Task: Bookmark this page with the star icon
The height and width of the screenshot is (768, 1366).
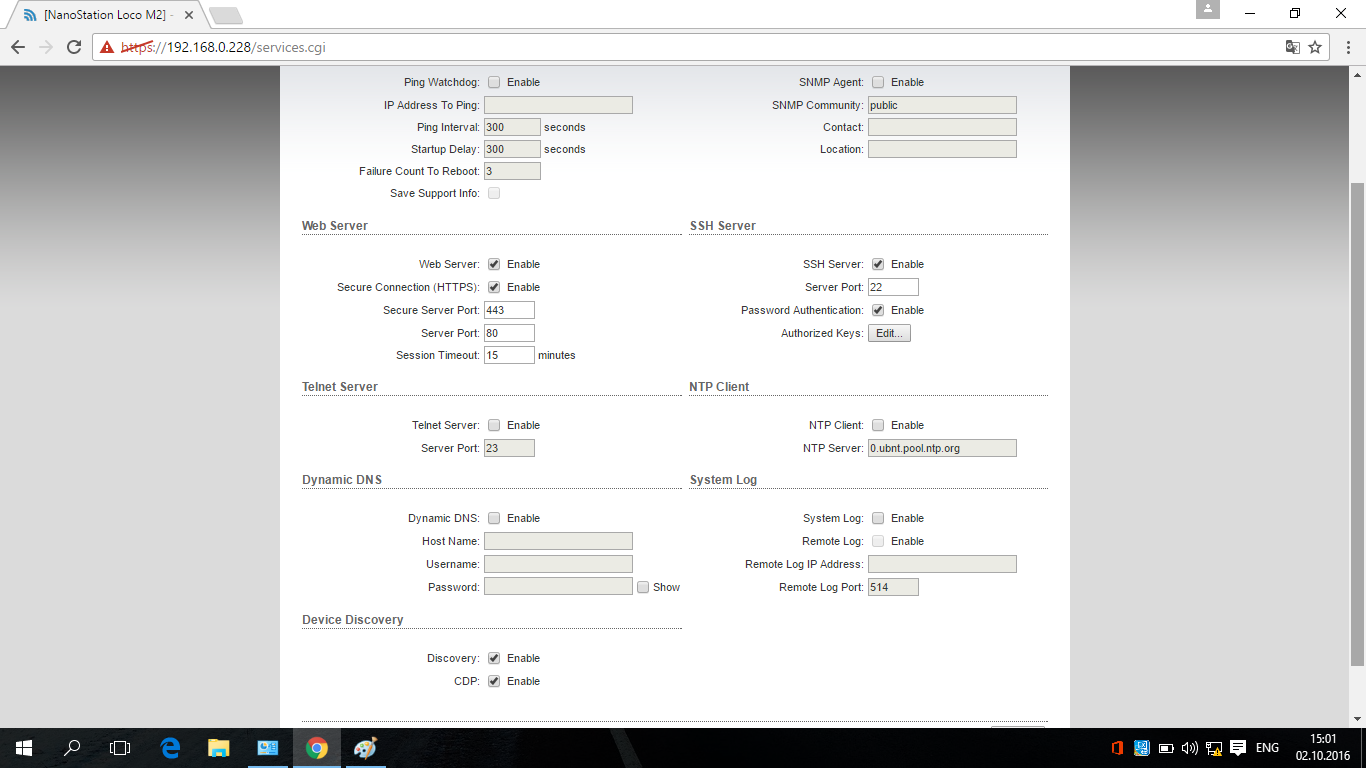Action: tap(1315, 47)
